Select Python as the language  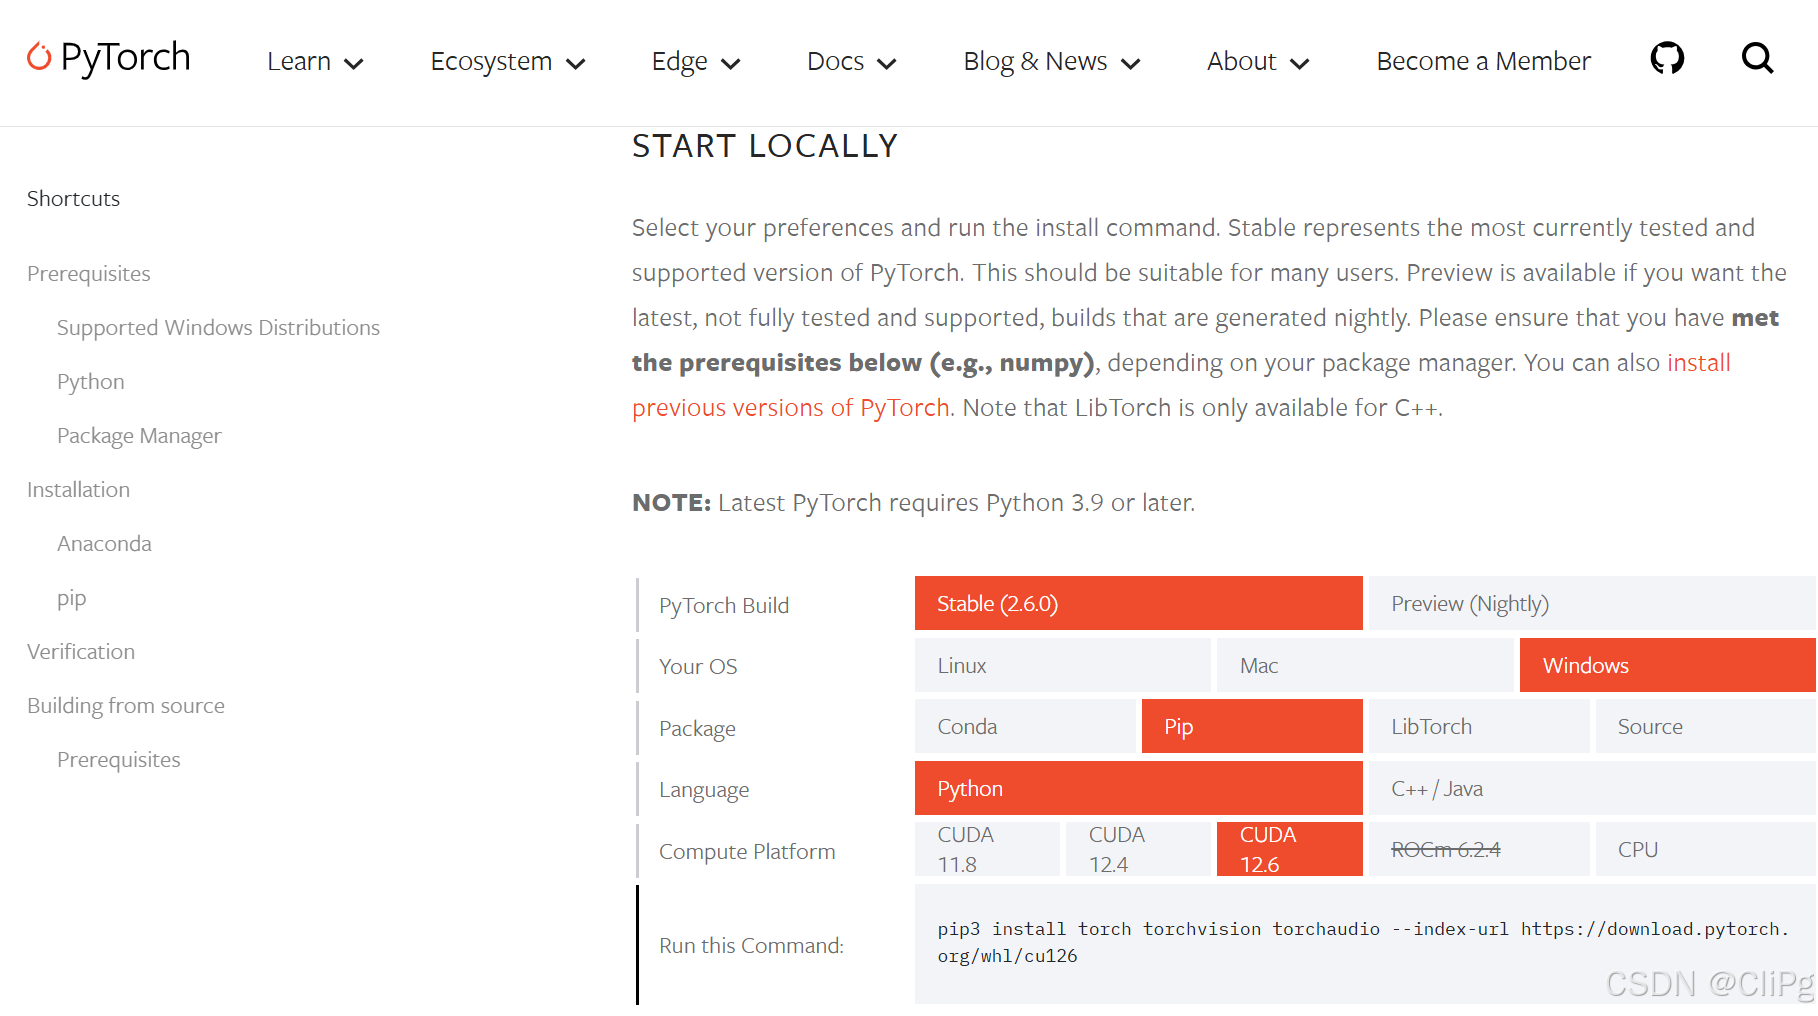[x=1138, y=788]
